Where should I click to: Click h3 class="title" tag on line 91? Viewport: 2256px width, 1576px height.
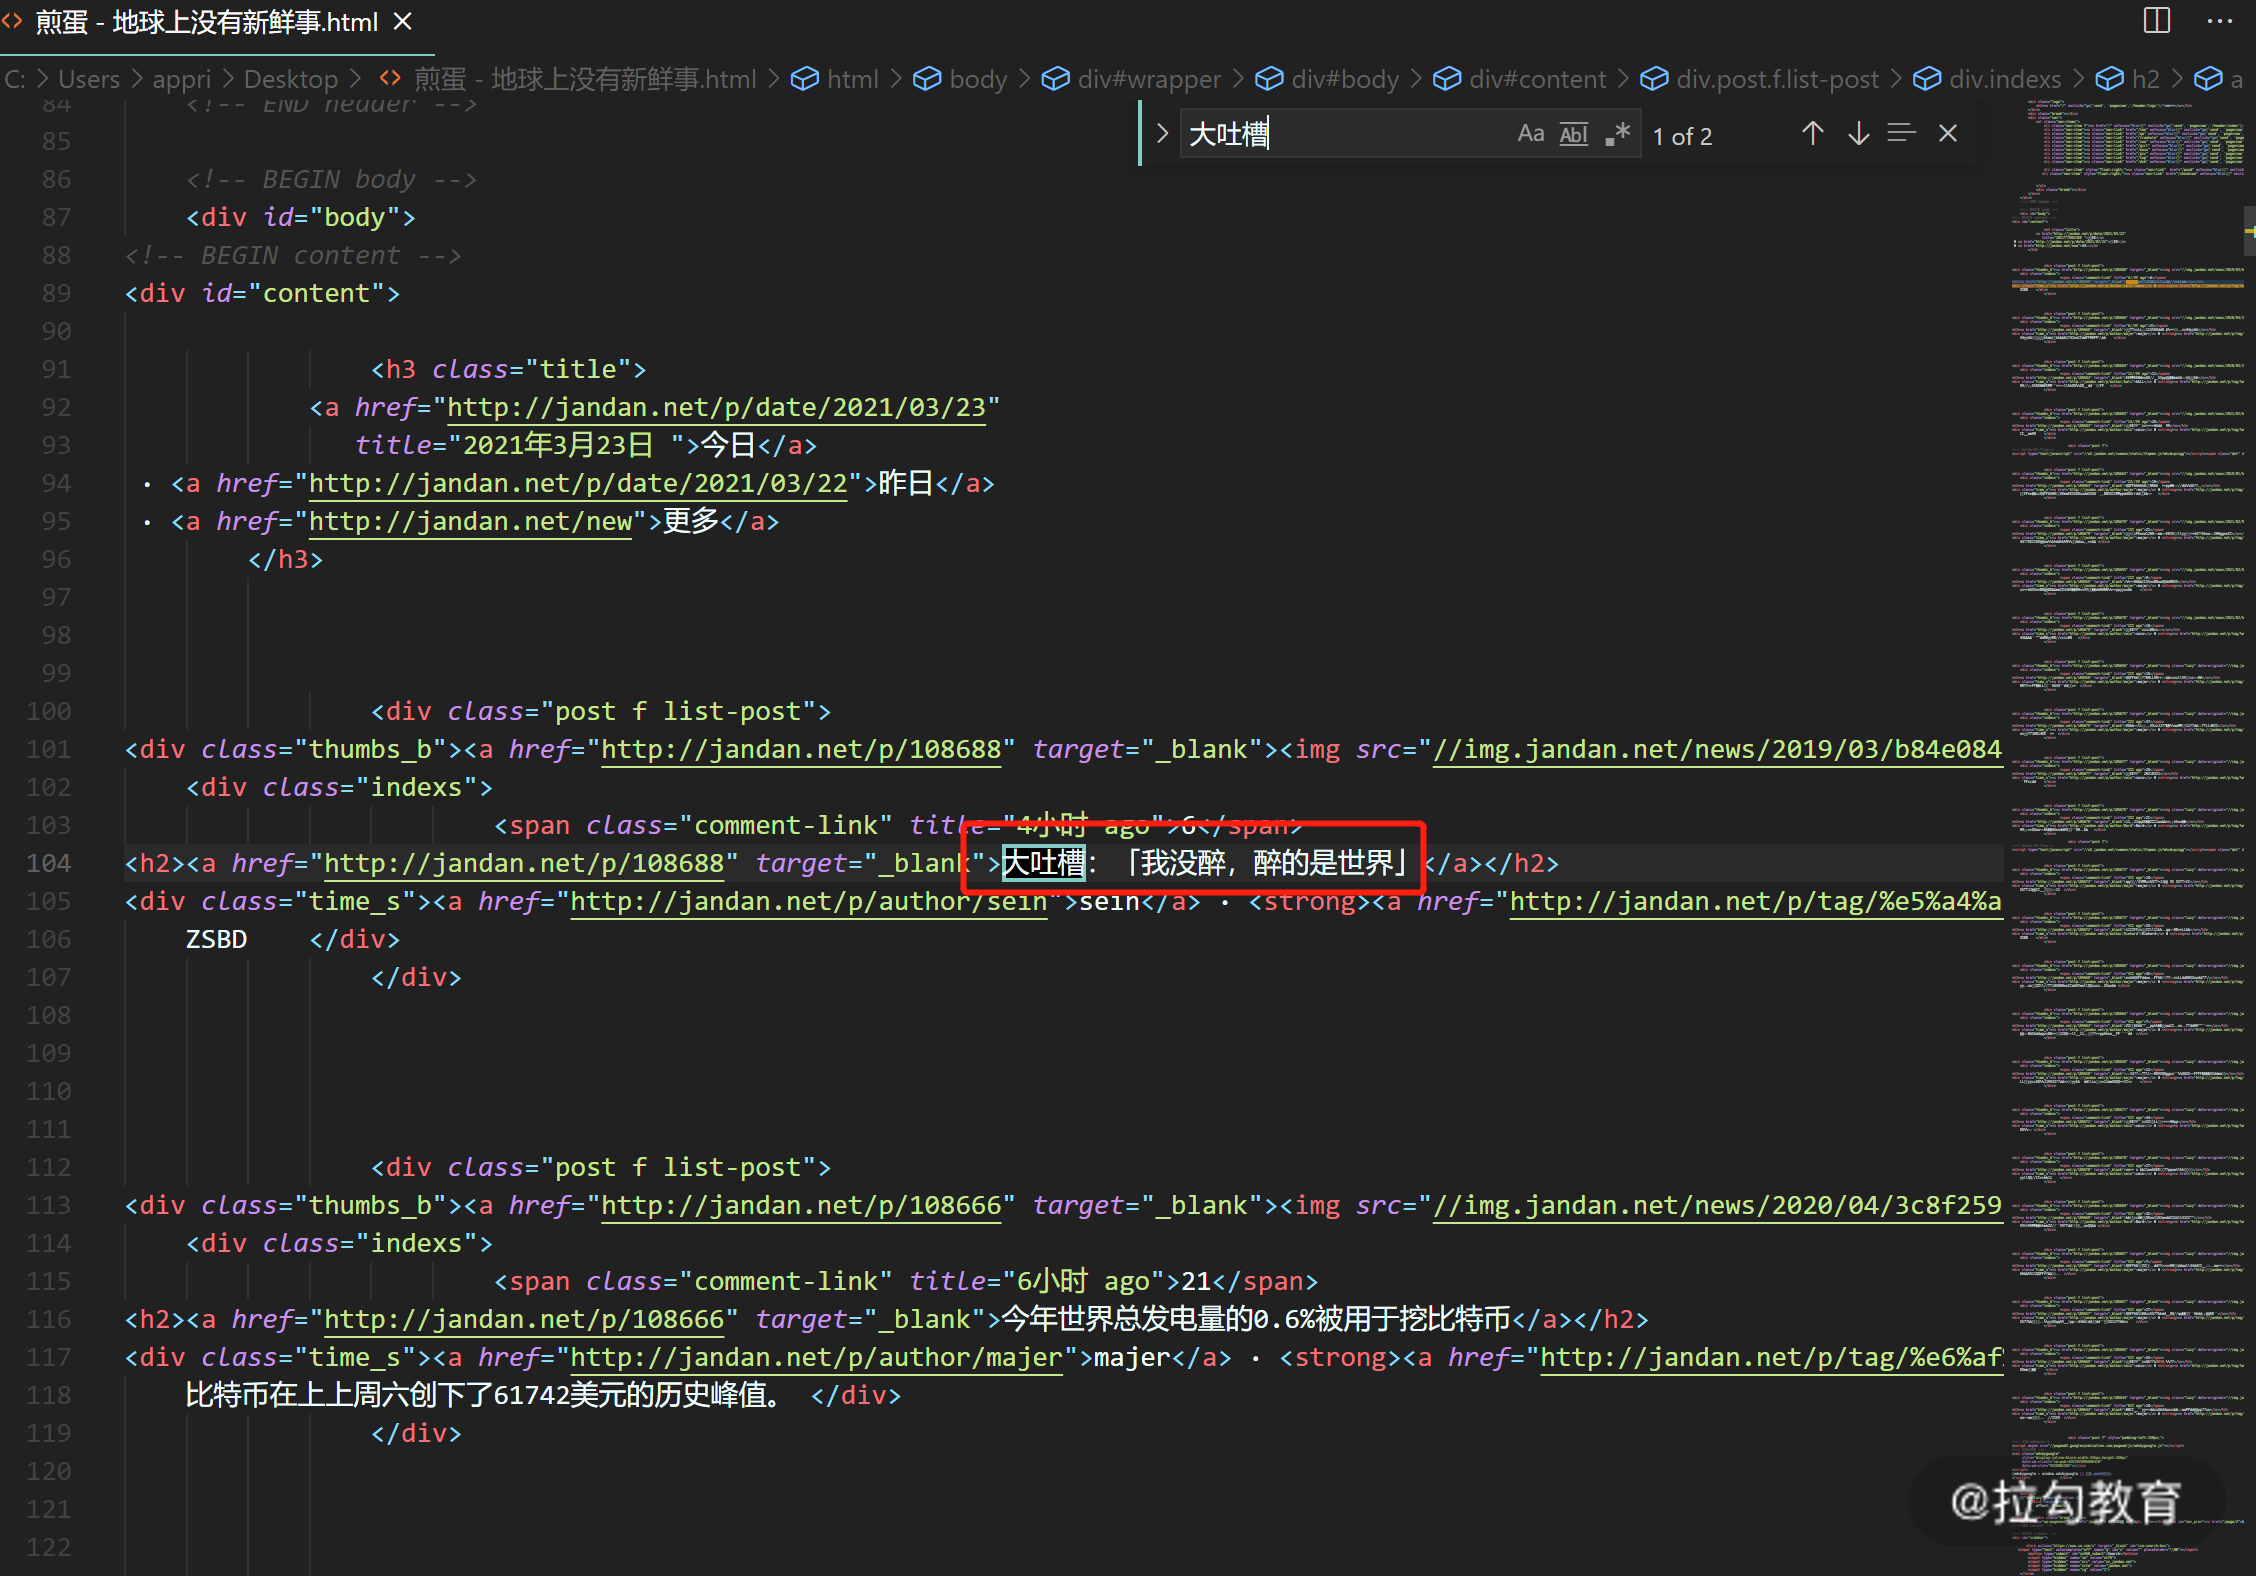[509, 369]
